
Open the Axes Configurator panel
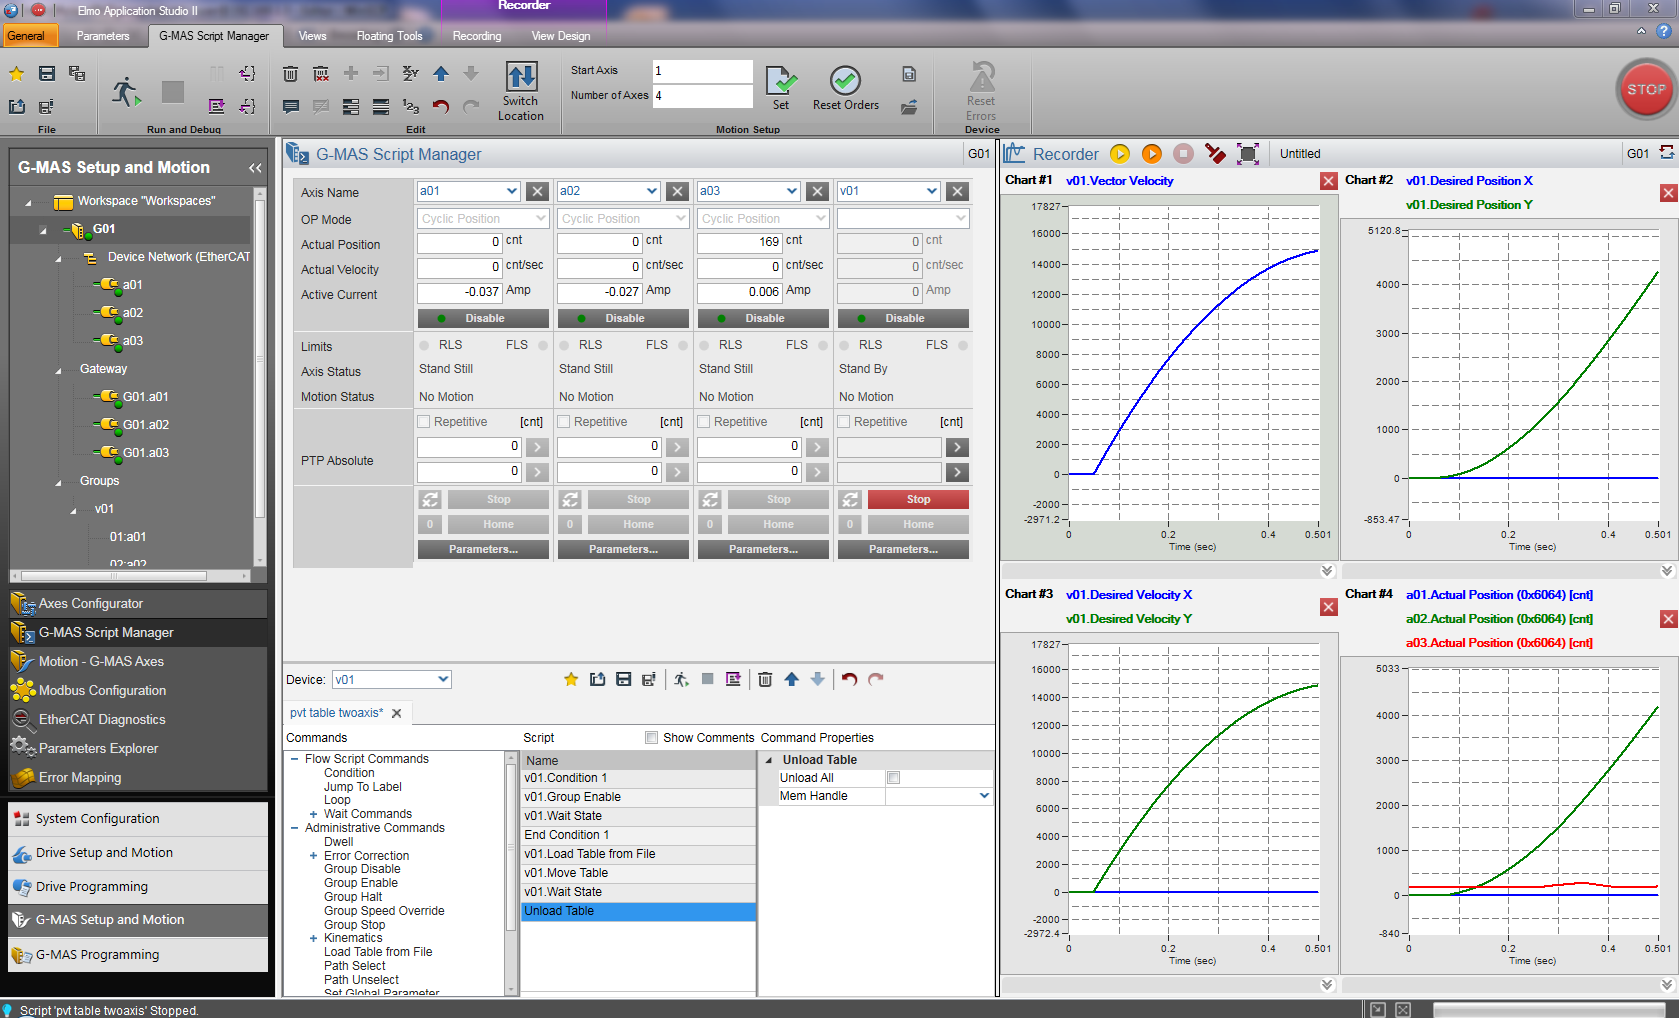coord(138,603)
